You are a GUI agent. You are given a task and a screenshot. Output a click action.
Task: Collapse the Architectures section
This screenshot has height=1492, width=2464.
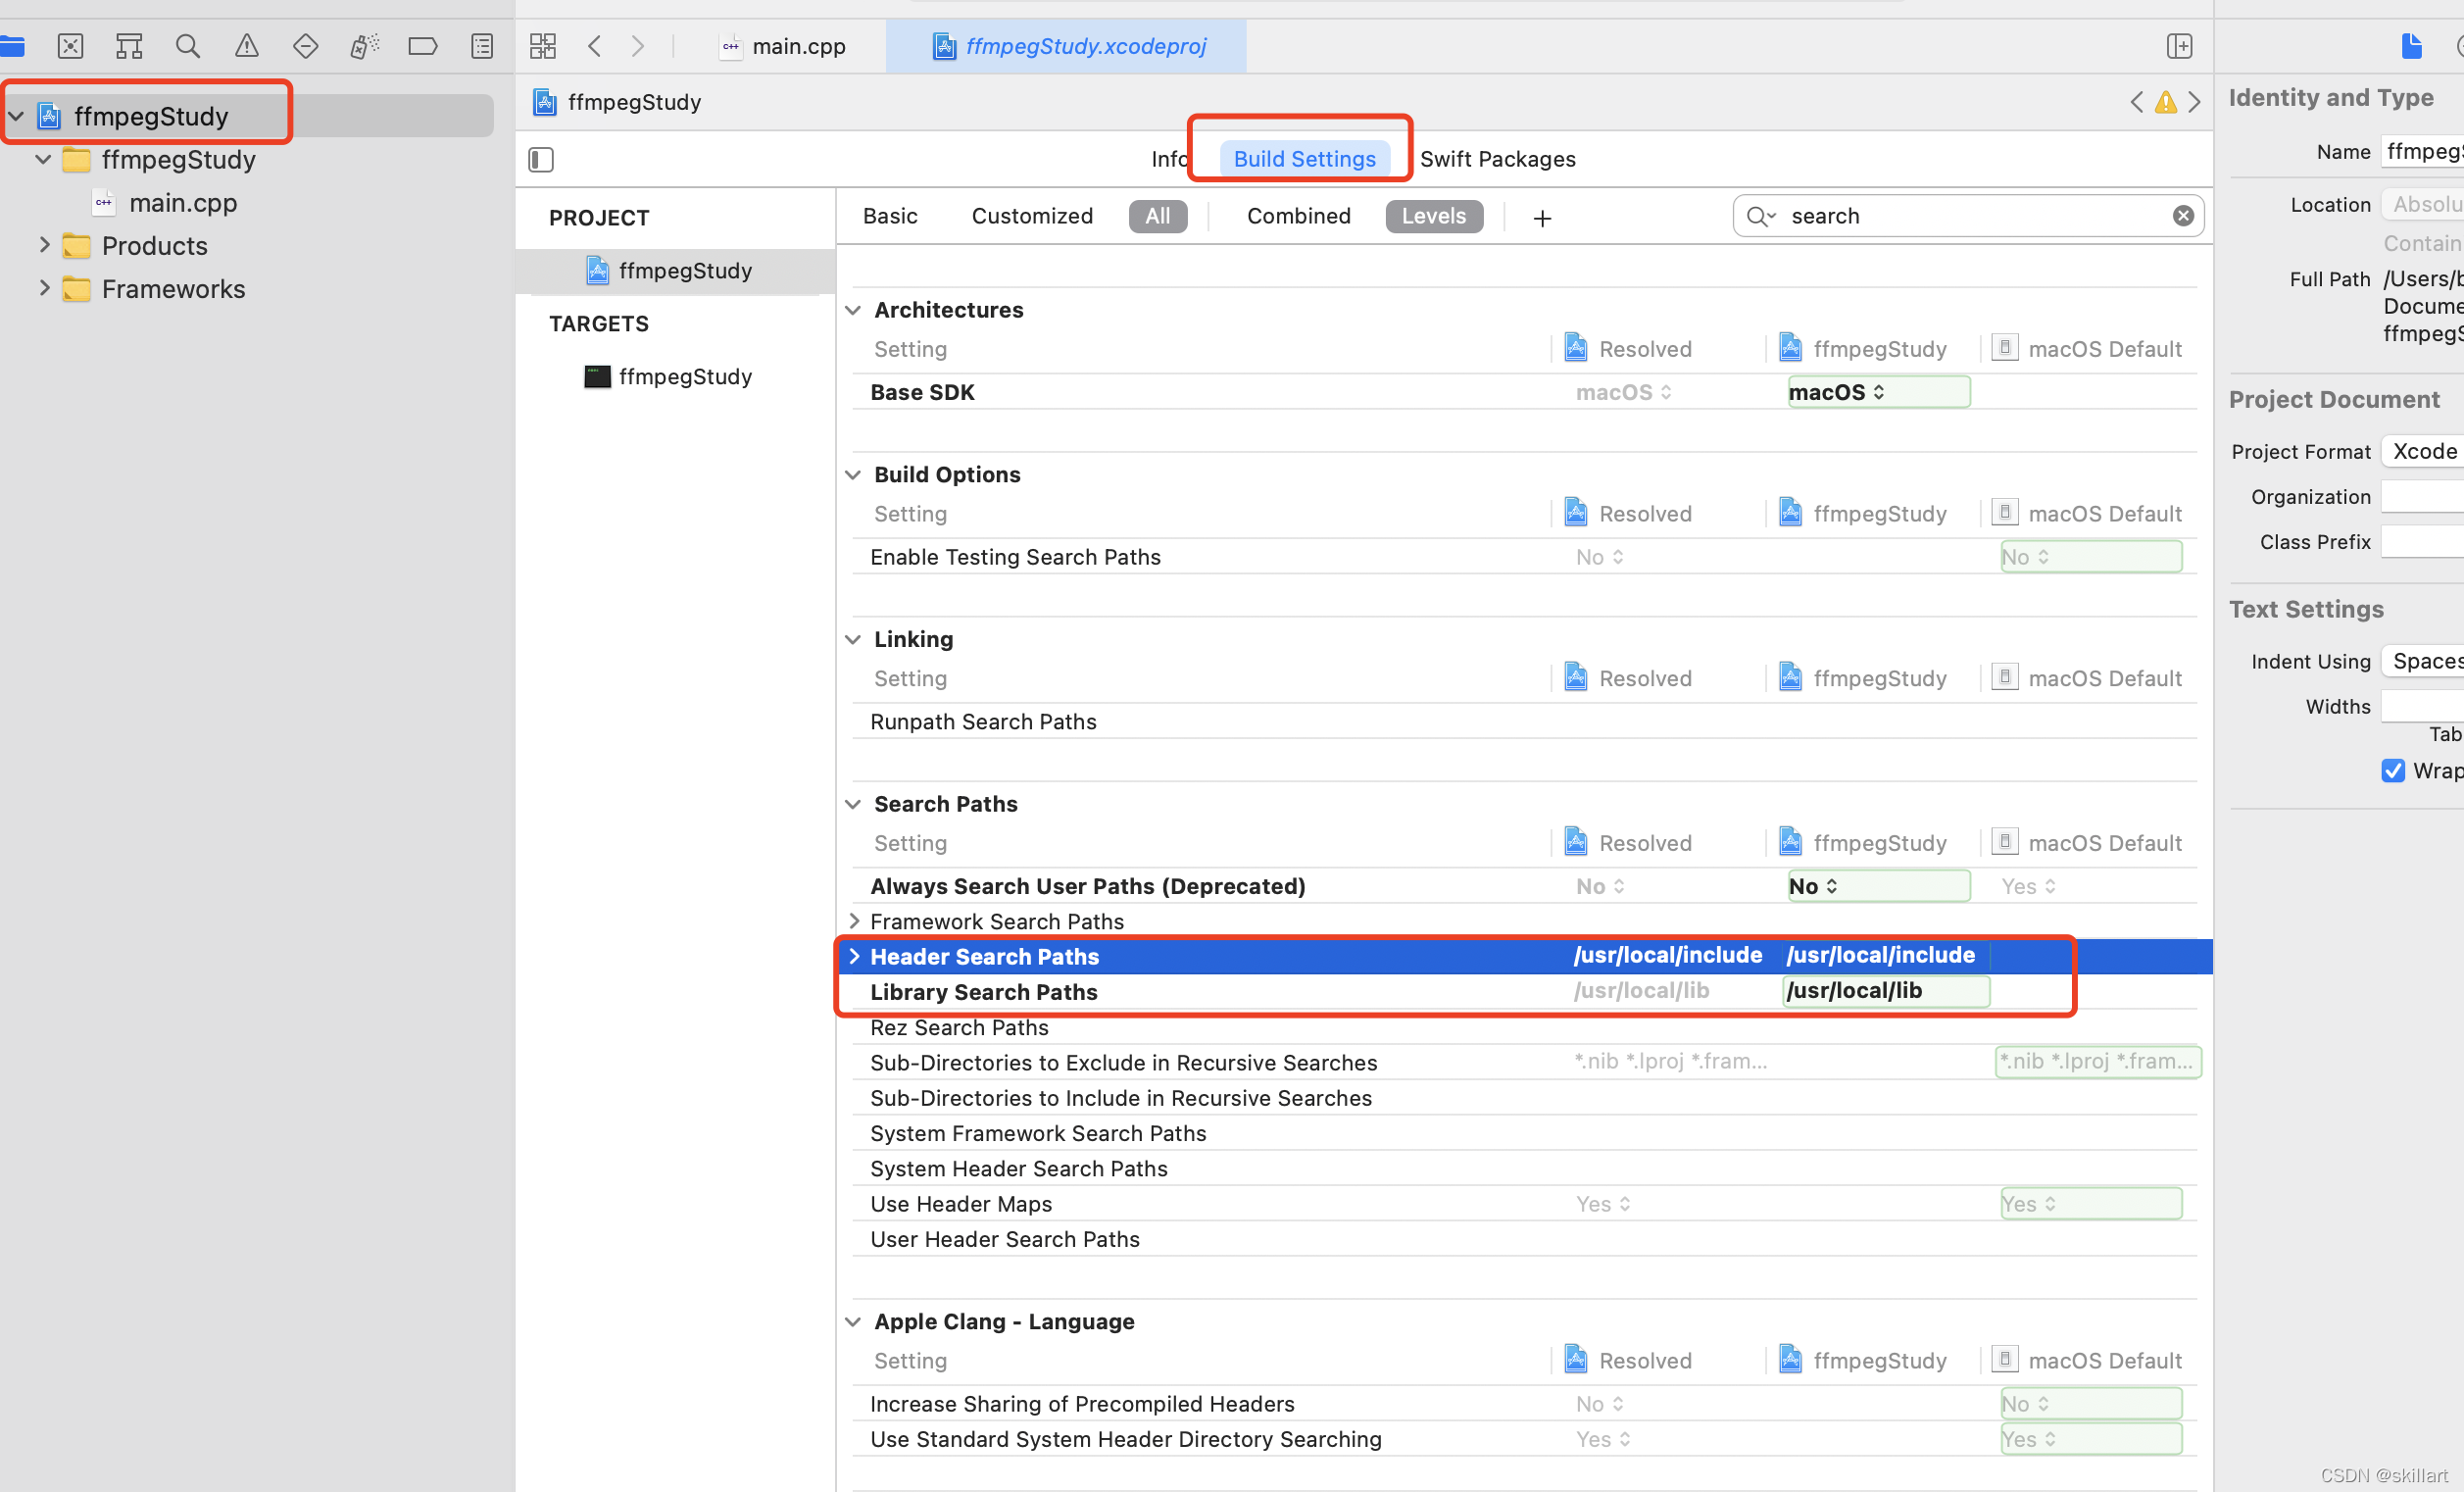pyautogui.click(x=853, y=310)
